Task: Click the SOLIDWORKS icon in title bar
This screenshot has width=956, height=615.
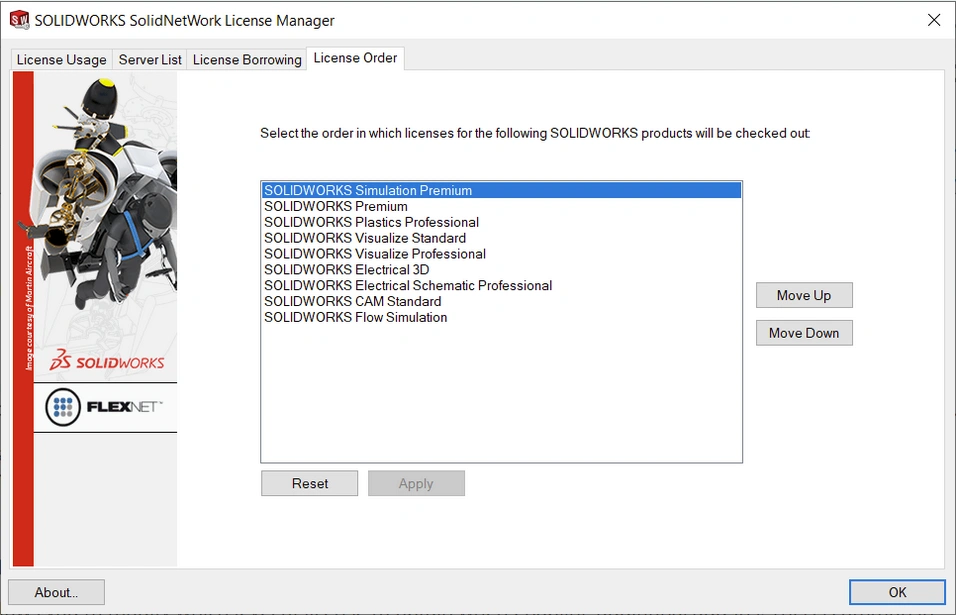Action: click(20, 20)
